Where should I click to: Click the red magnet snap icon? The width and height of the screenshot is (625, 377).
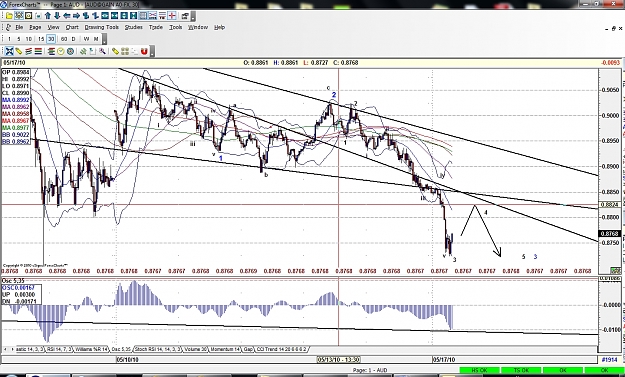tap(144, 51)
